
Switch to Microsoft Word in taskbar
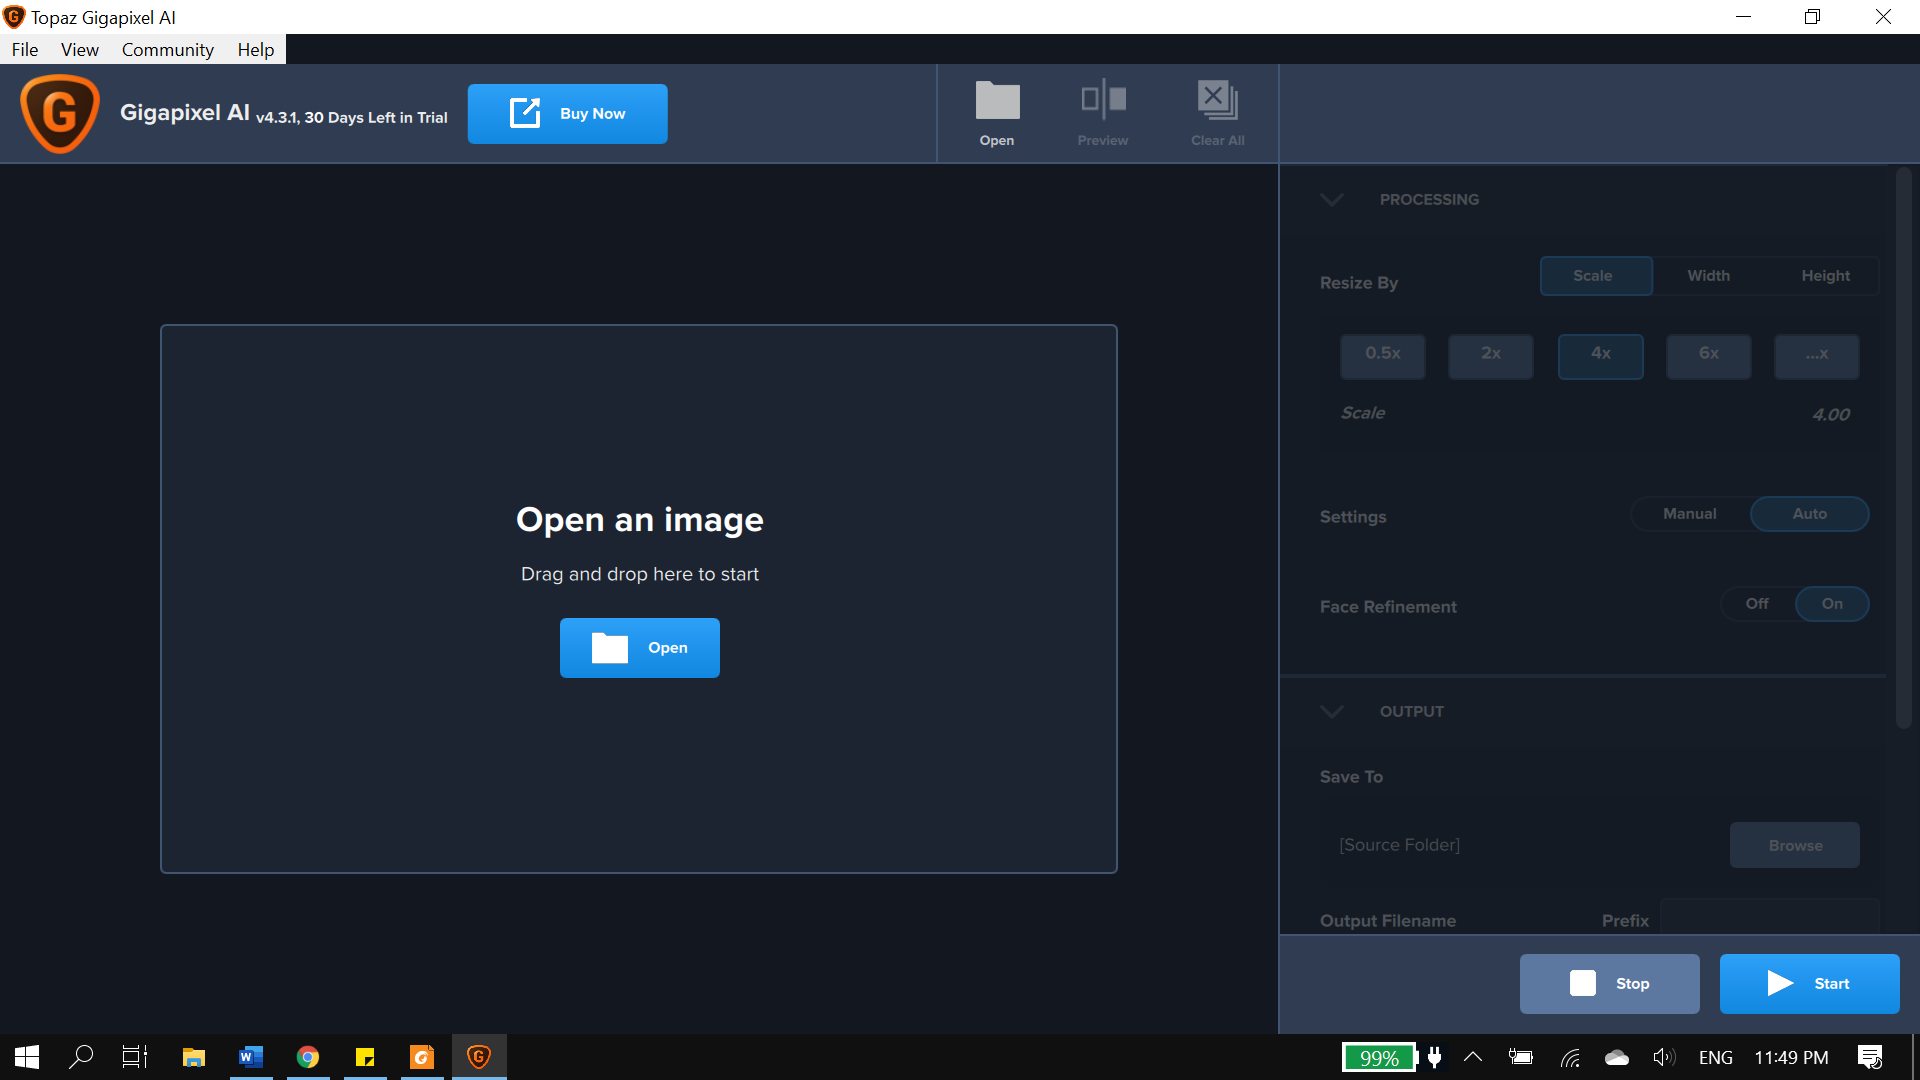pyautogui.click(x=251, y=1057)
